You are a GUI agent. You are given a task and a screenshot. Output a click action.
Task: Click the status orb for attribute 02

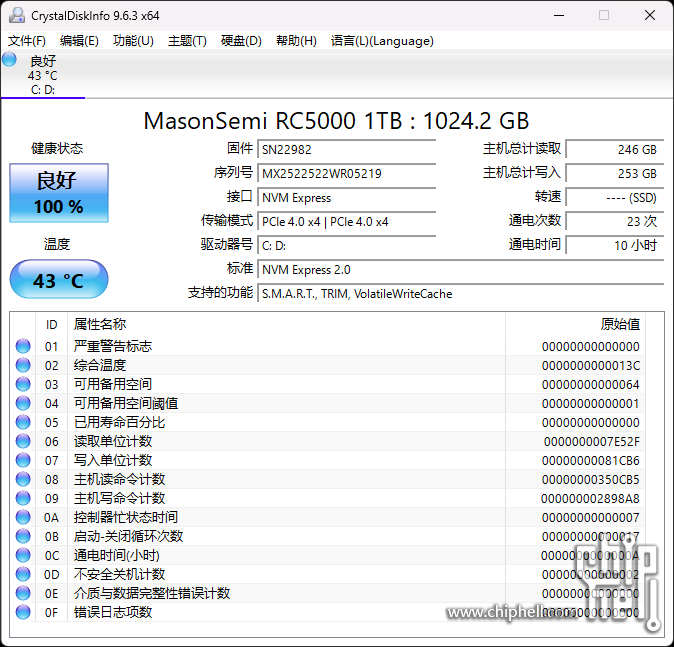(23, 365)
